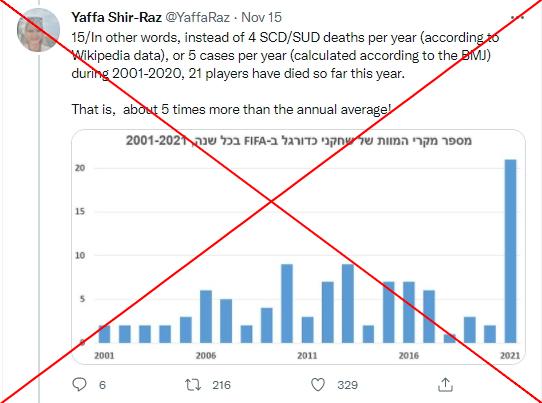Click the 216 retweet count
The image size is (542, 403).
pyautogui.click(x=221, y=385)
